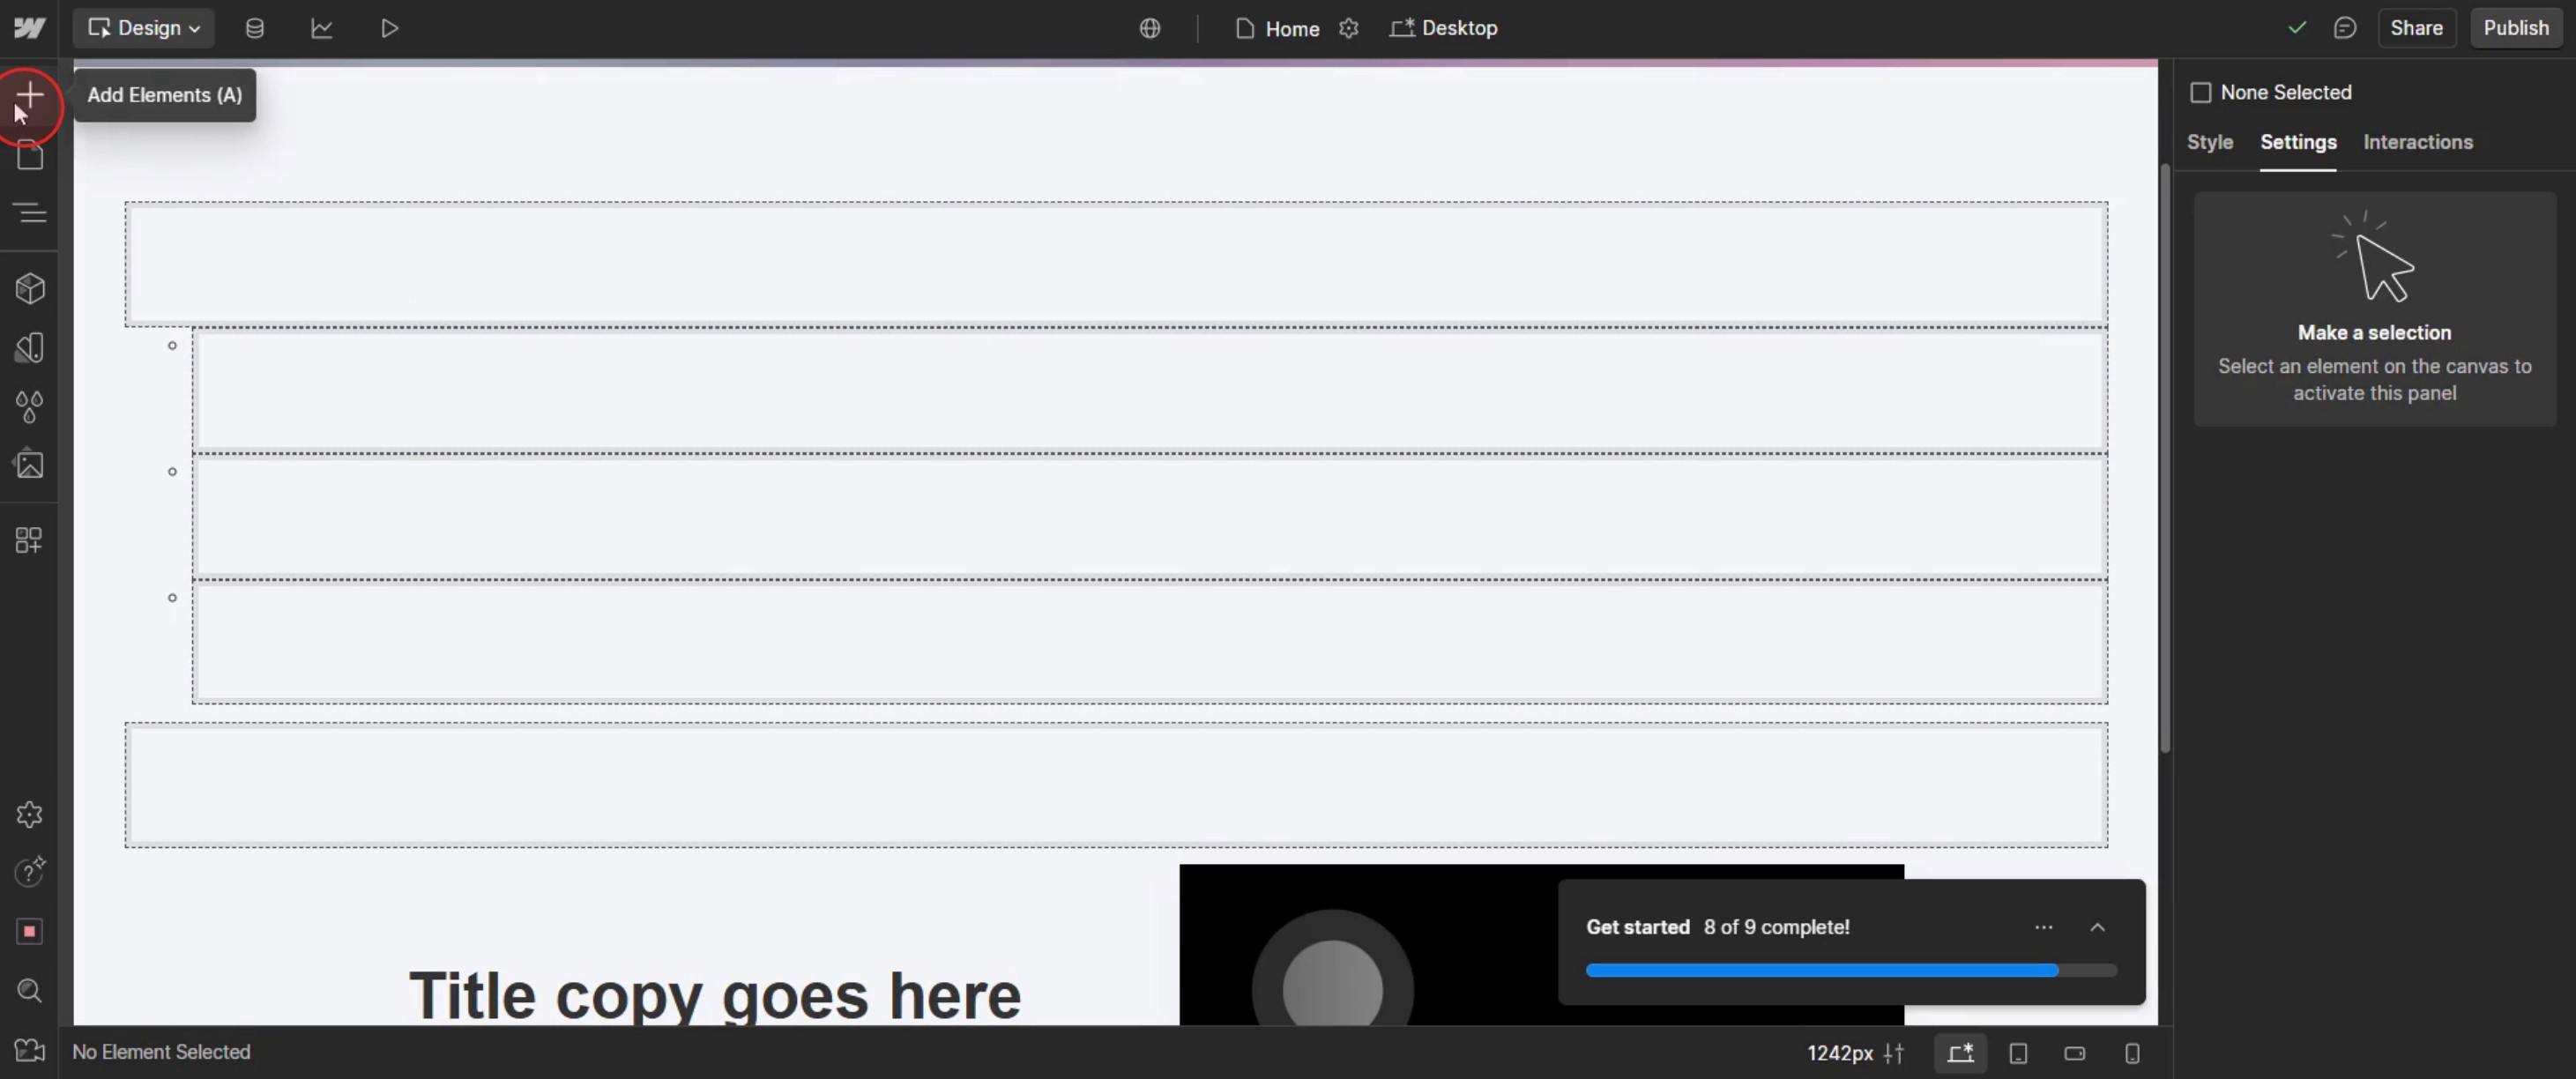Switch to mobile portrait breakpoint
2576x1079 pixels.
(x=2132, y=1053)
